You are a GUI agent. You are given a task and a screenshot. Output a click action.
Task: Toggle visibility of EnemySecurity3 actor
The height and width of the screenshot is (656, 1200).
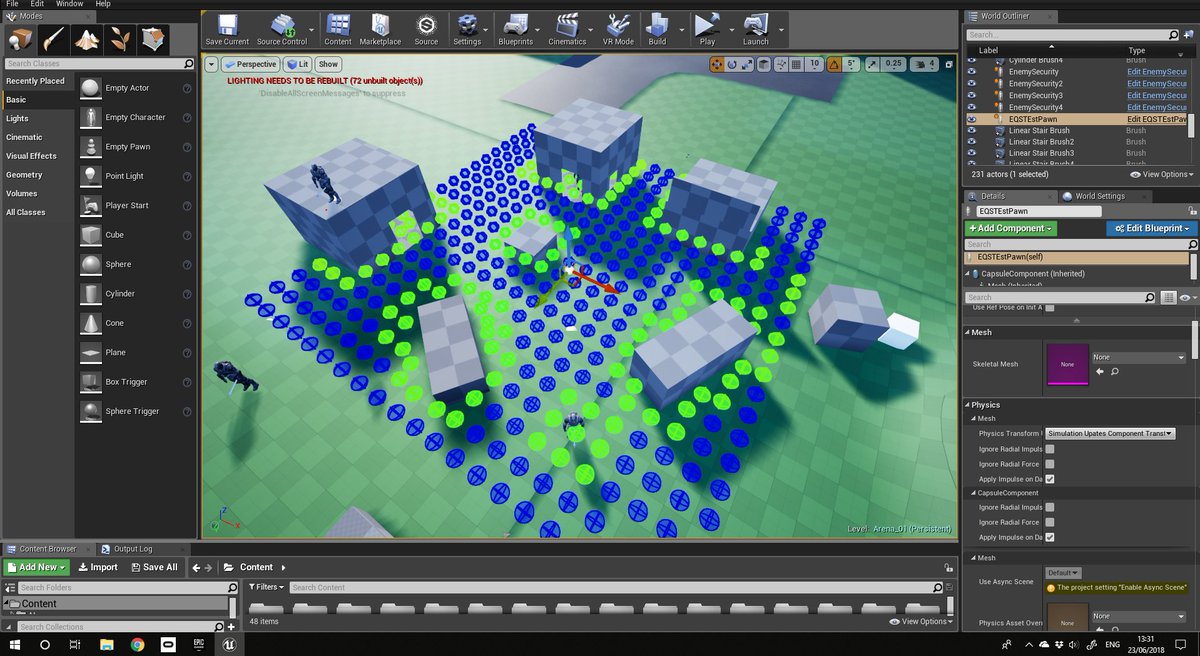tap(971, 95)
